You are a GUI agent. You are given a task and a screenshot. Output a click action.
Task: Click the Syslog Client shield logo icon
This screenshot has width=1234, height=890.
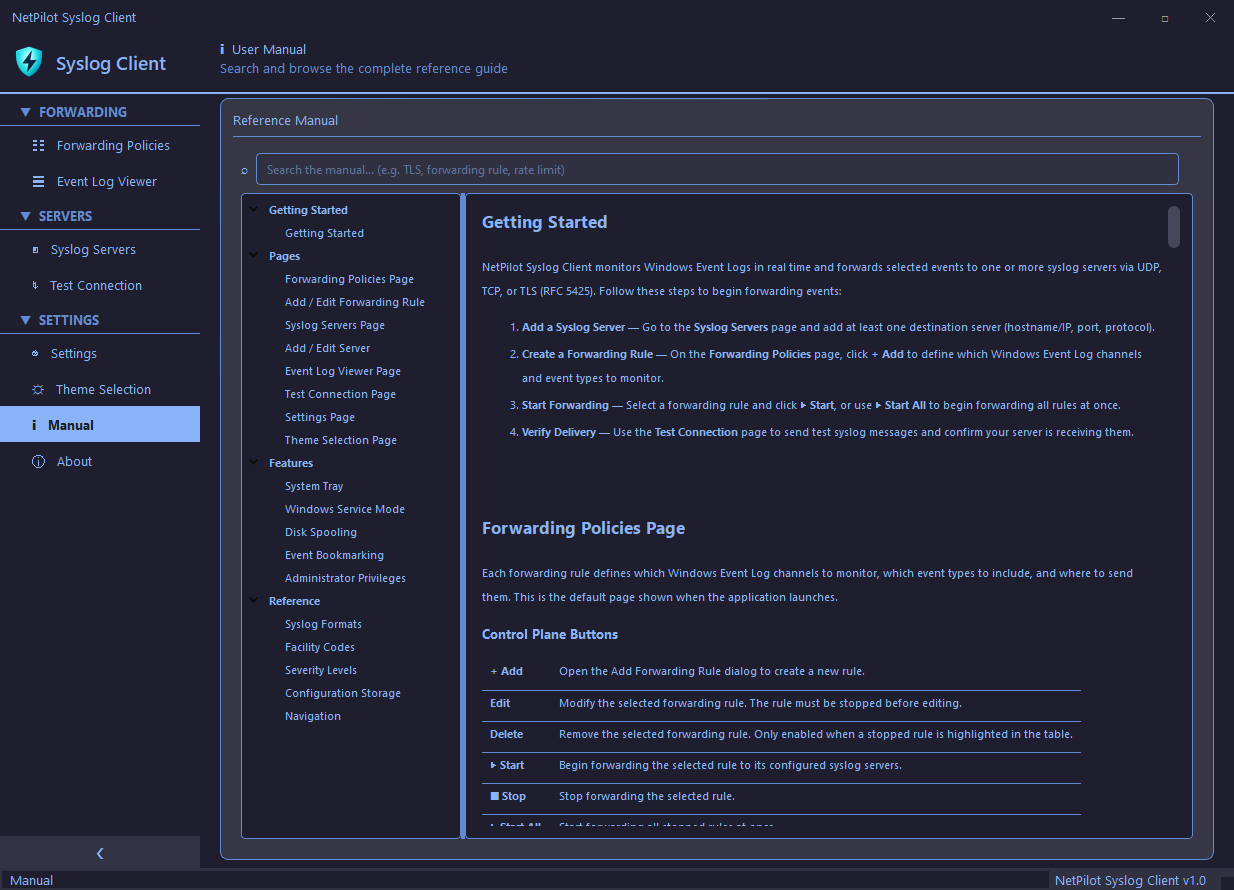(x=29, y=62)
